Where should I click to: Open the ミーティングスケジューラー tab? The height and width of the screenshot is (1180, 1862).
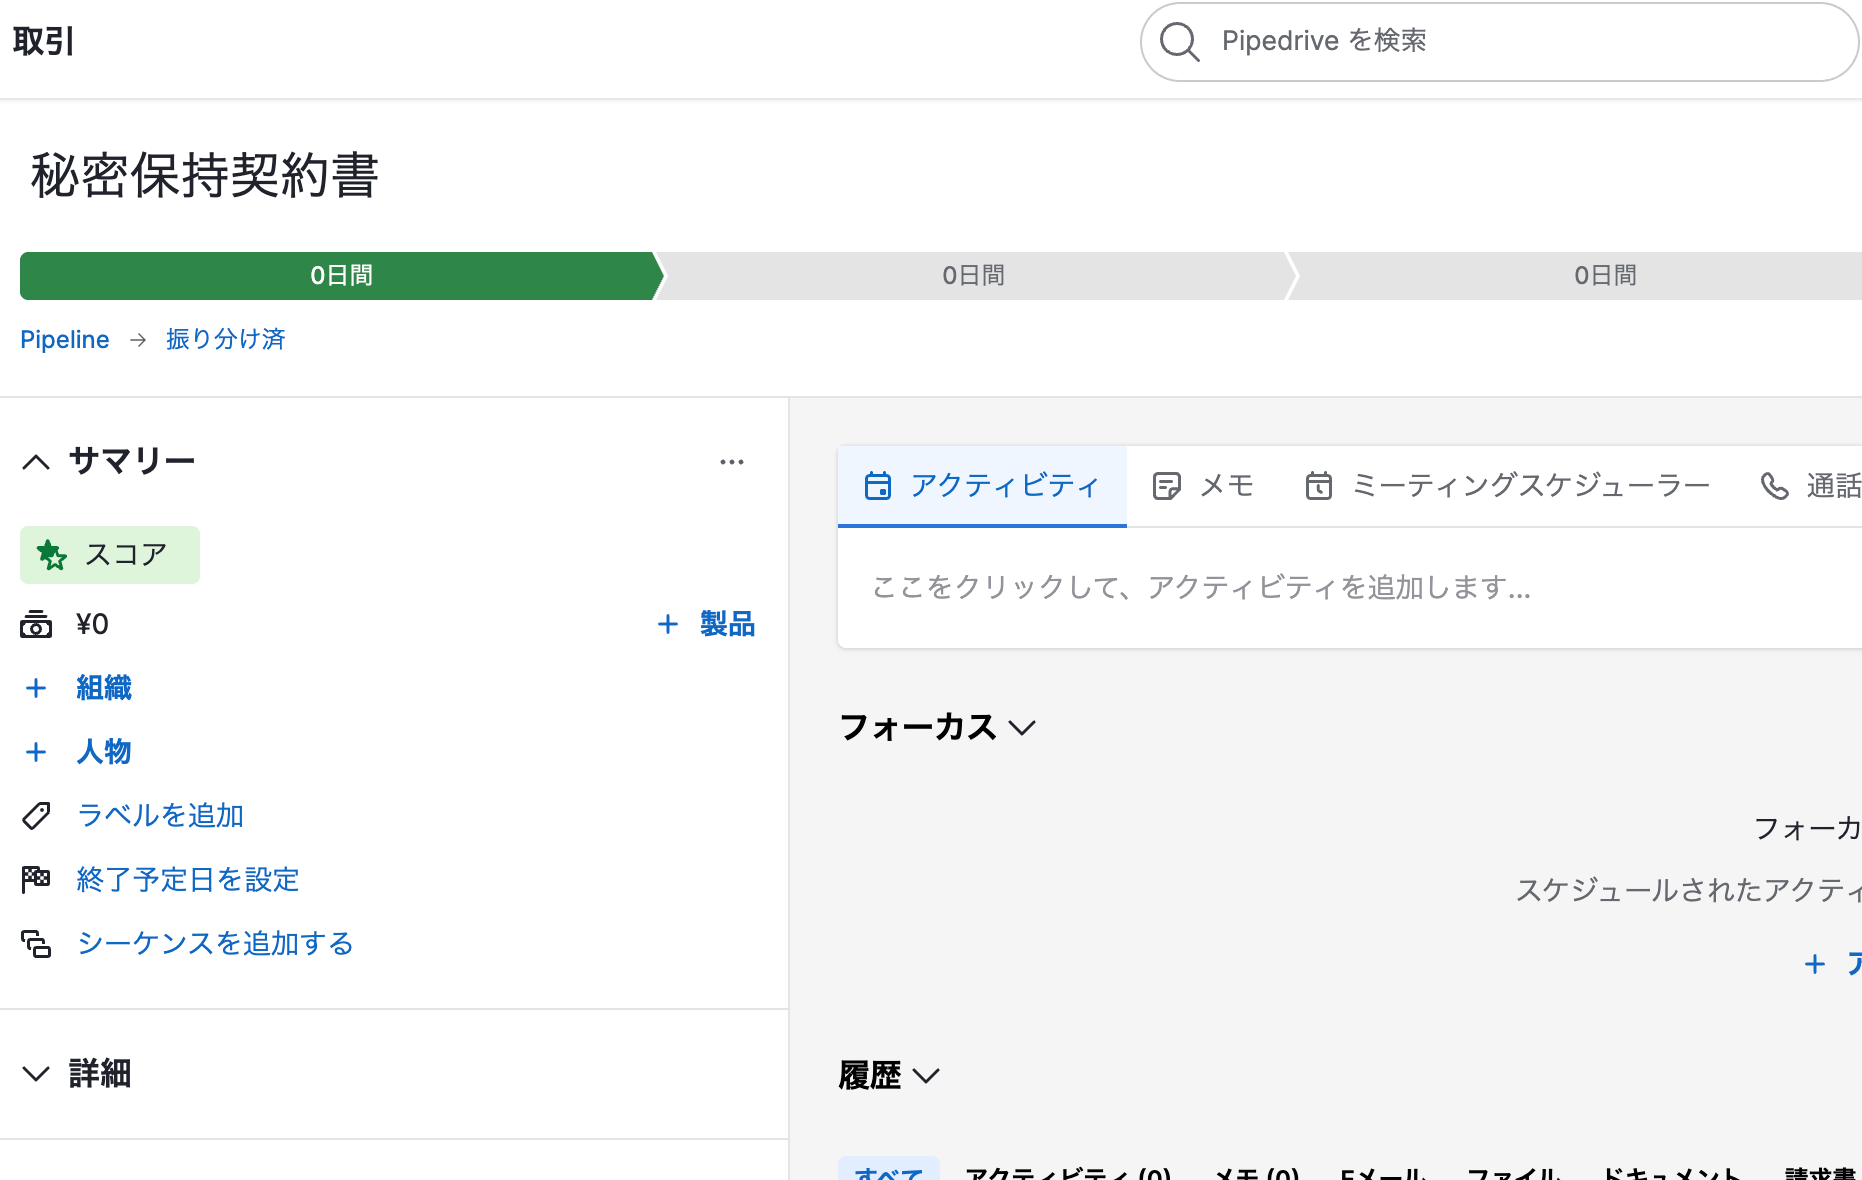pyautogui.click(x=1507, y=486)
